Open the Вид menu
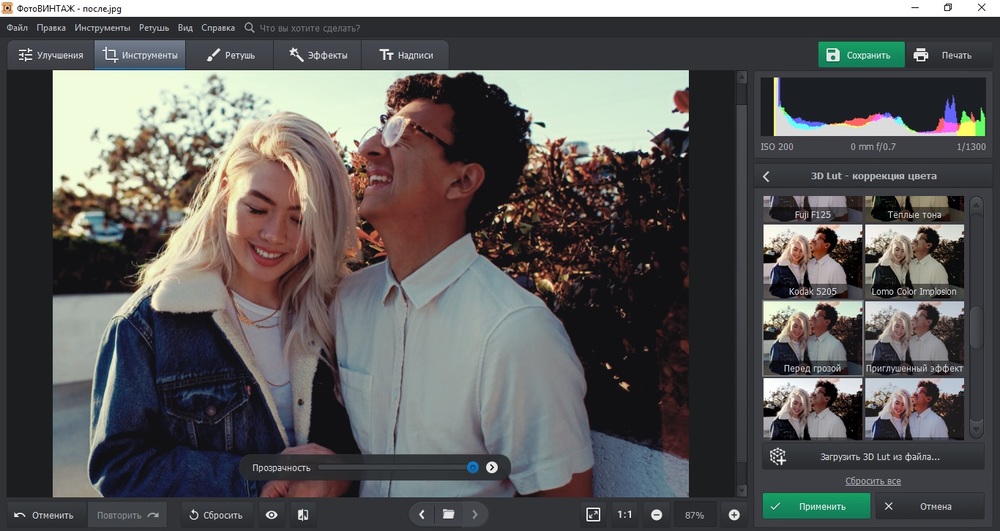The width and height of the screenshot is (1000, 531). coord(185,28)
